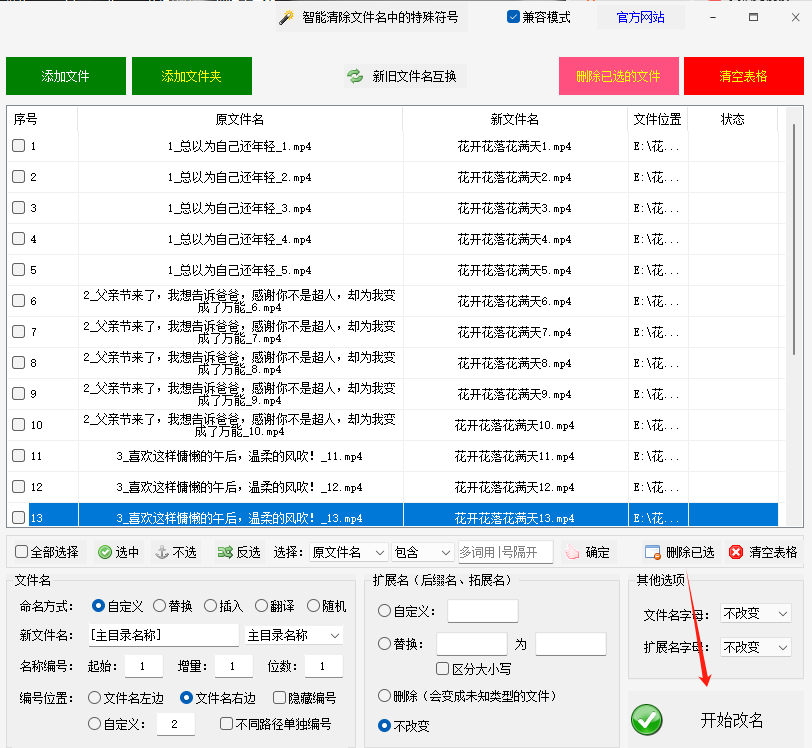The height and width of the screenshot is (748, 812).
Task: Open the 主目录名称 dropdown
Action: [x=294, y=635]
